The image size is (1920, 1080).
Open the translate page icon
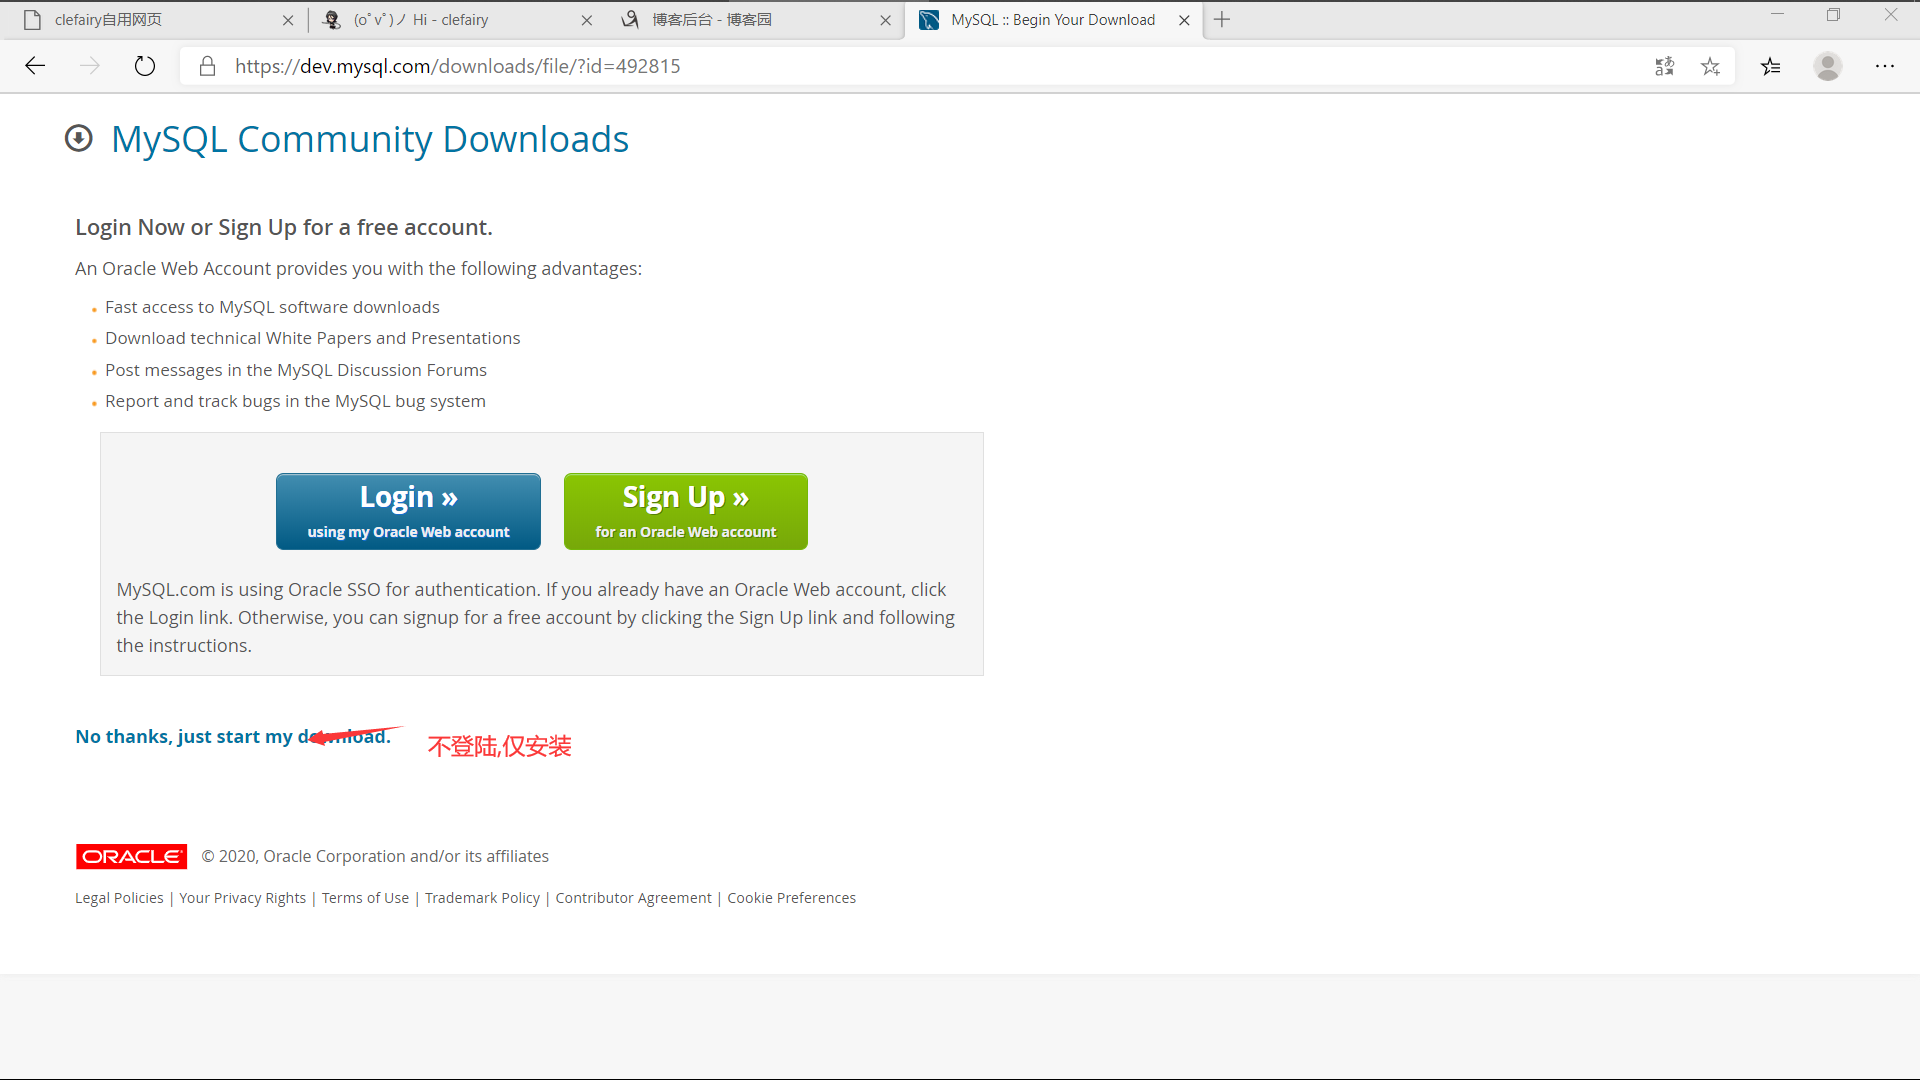tap(1664, 66)
